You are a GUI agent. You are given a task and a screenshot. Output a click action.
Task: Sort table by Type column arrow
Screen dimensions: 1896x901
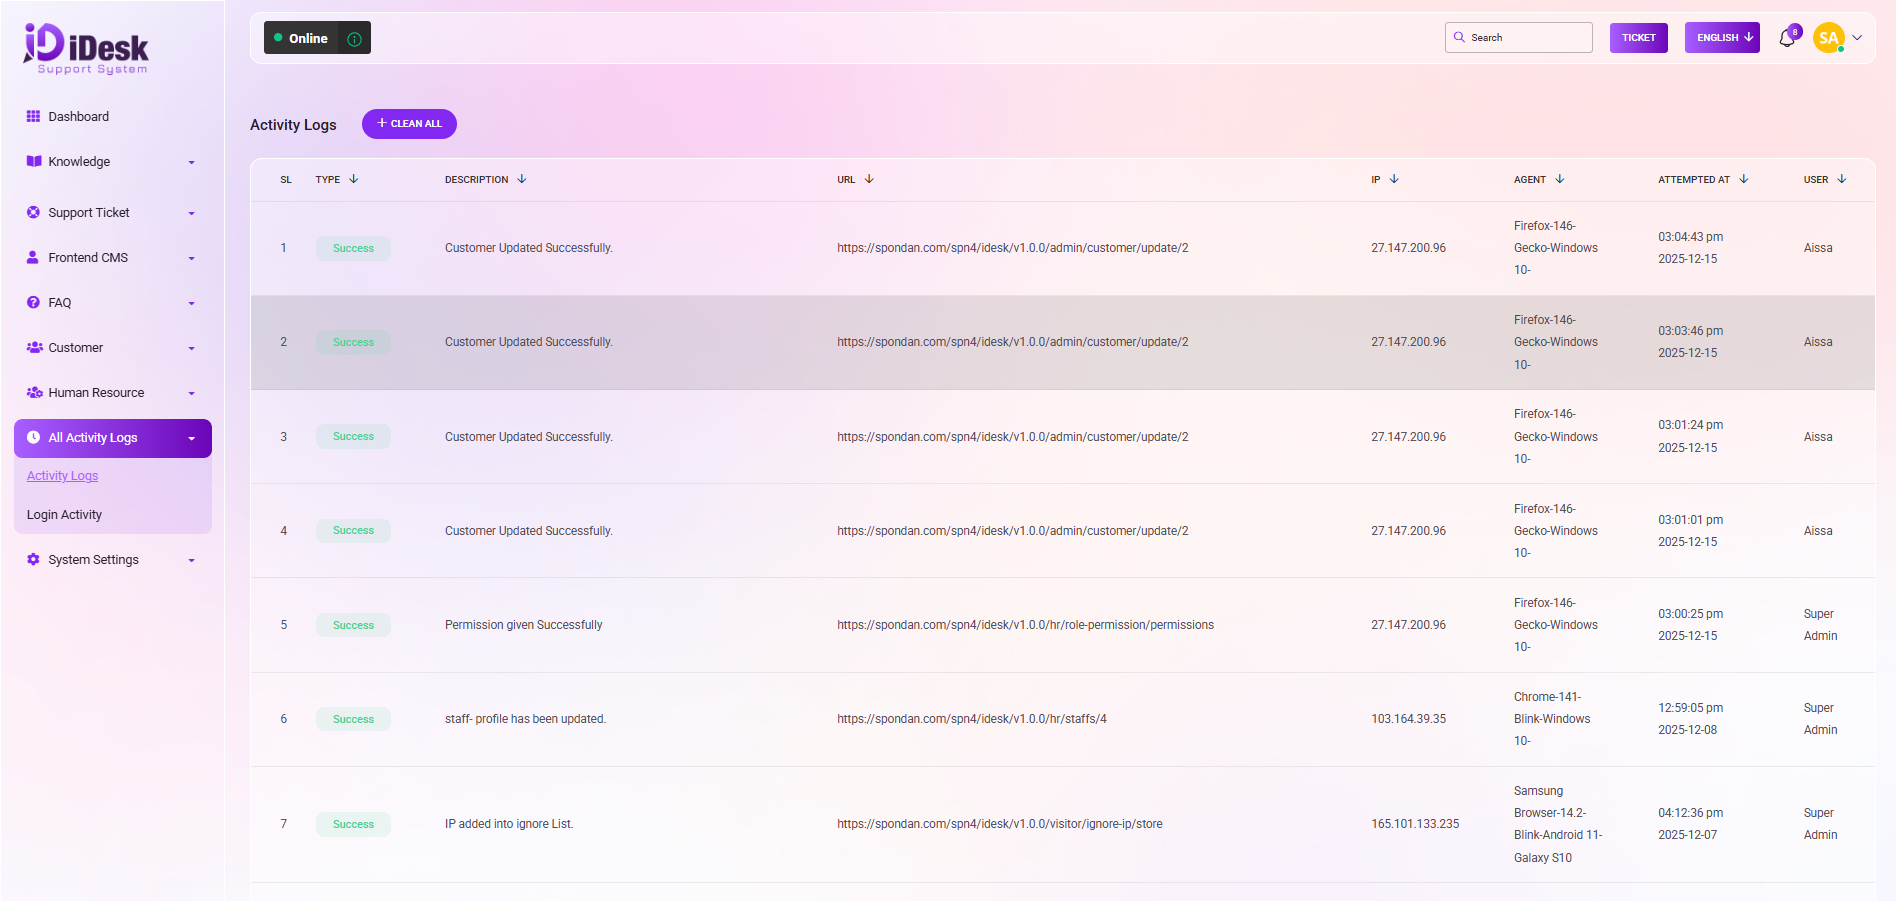pyautogui.click(x=354, y=179)
